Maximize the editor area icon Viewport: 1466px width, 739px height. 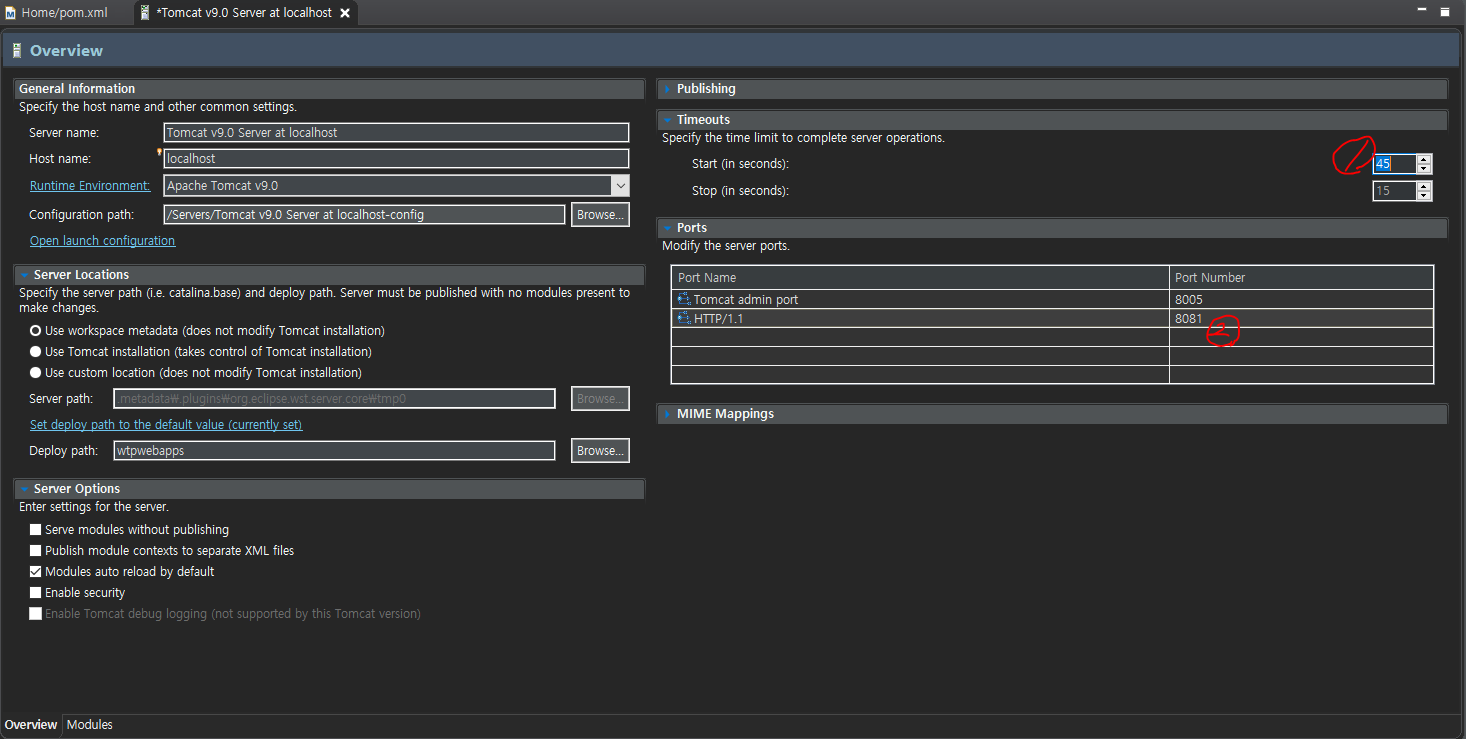pyautogui.click(x=1445, y=12)
